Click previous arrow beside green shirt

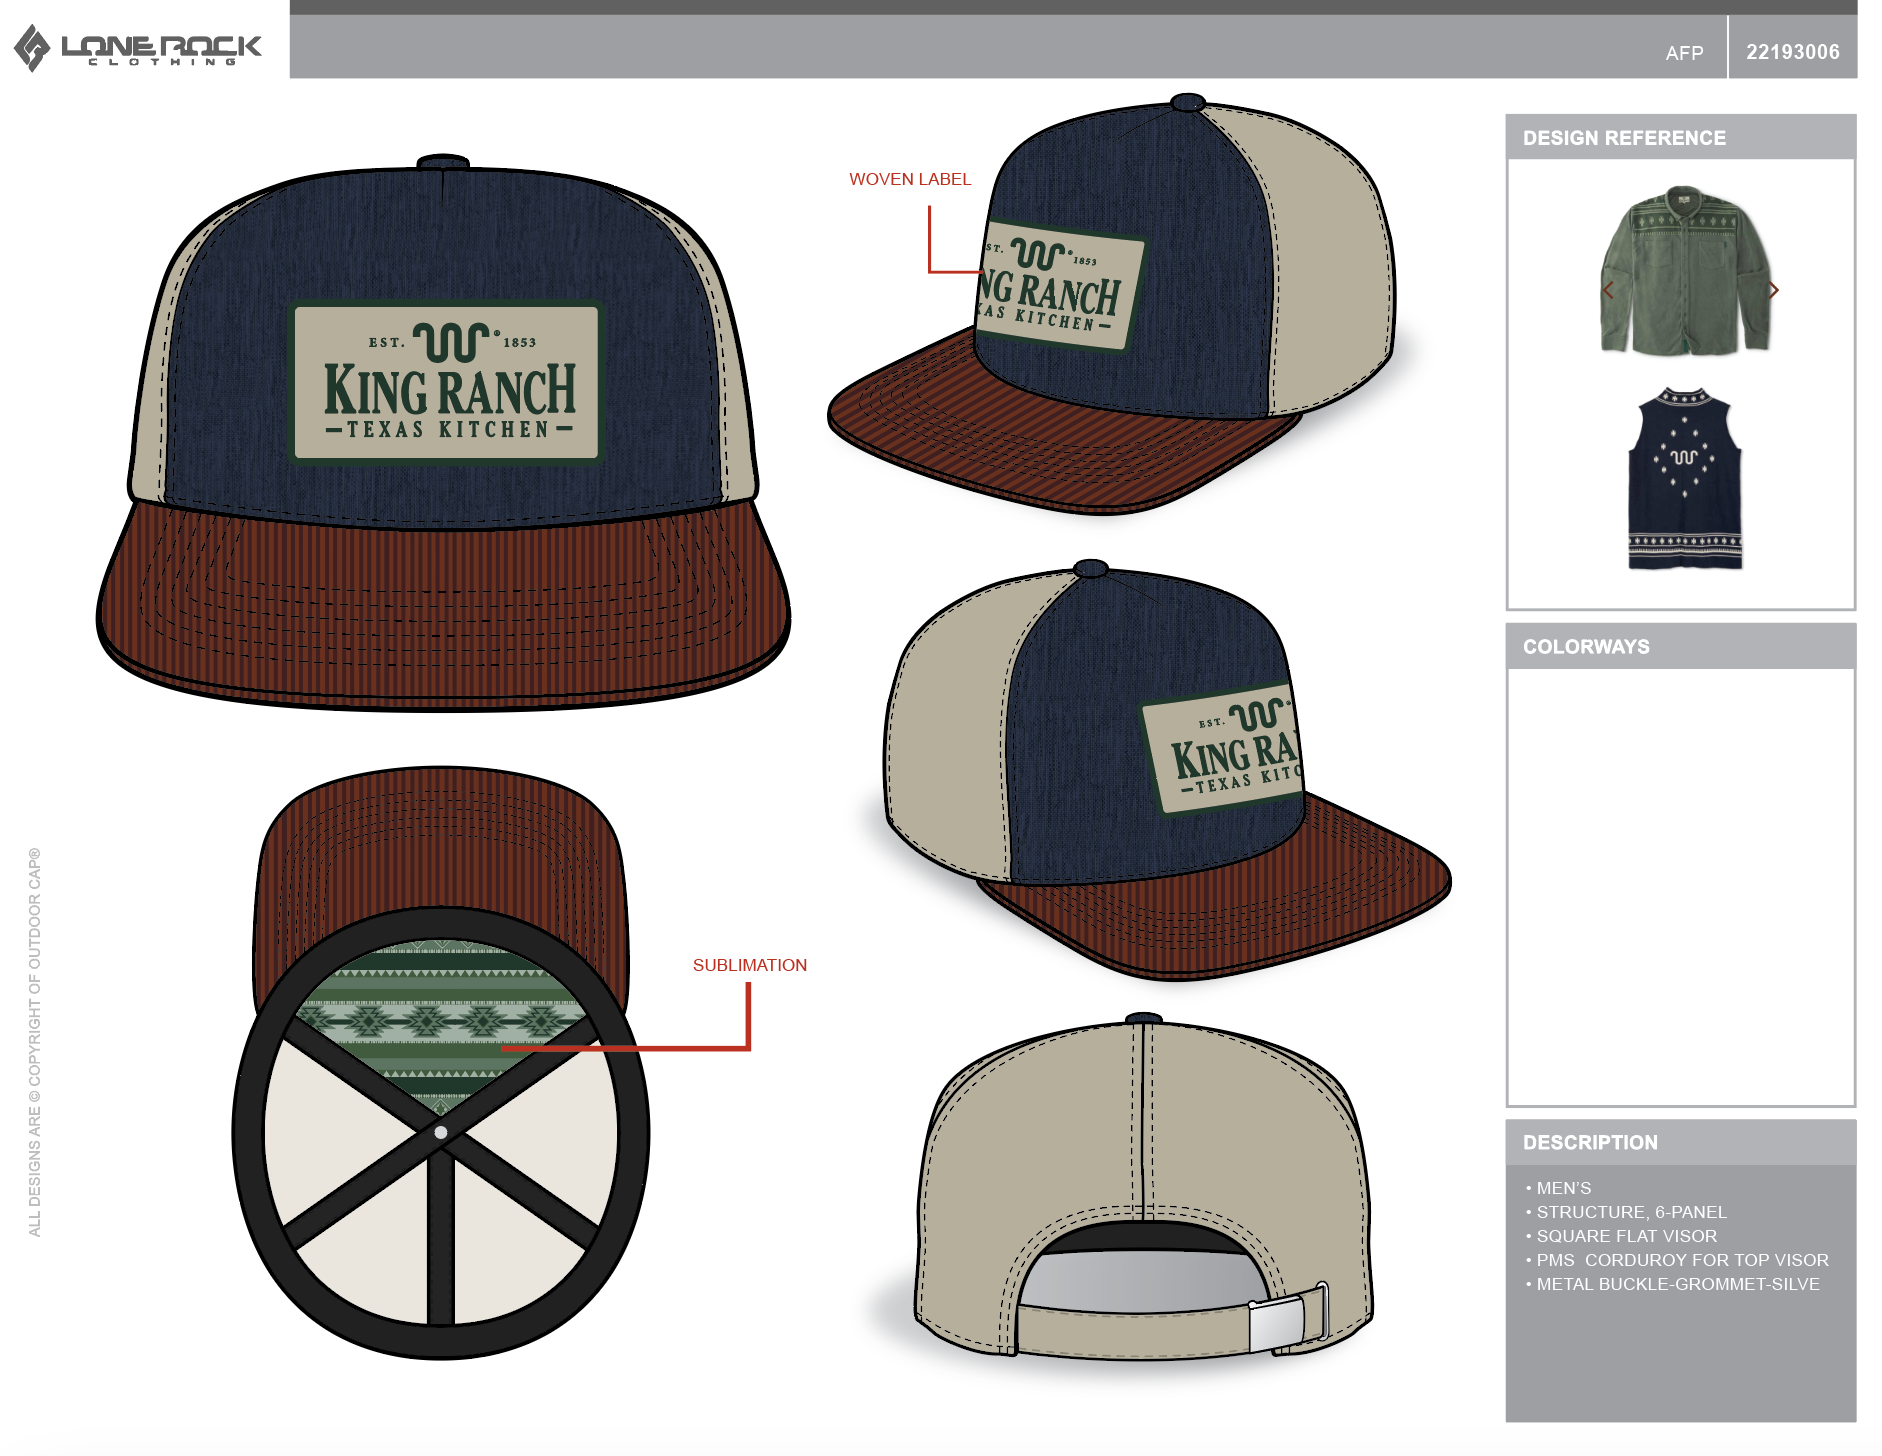1608,290
